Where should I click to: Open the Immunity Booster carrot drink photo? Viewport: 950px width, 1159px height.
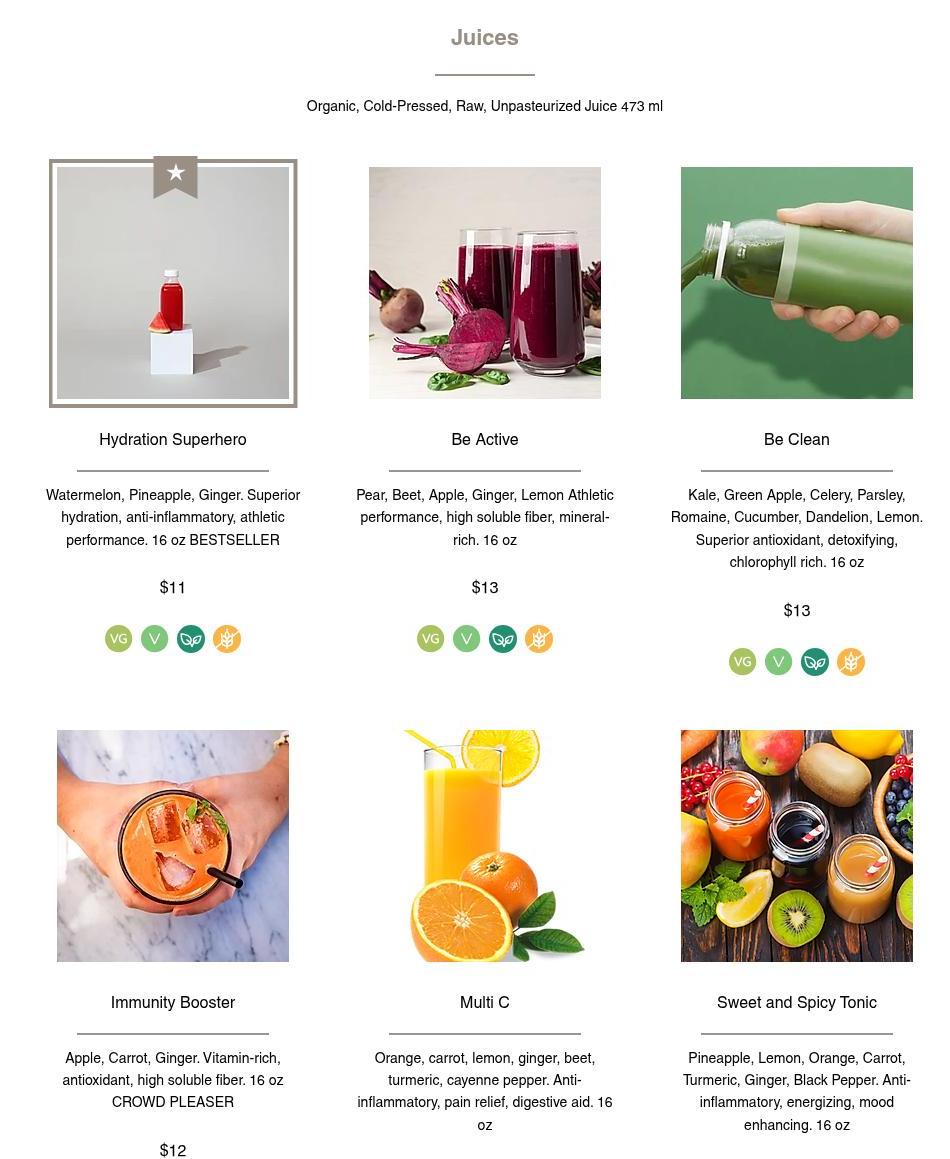[173, 846]
